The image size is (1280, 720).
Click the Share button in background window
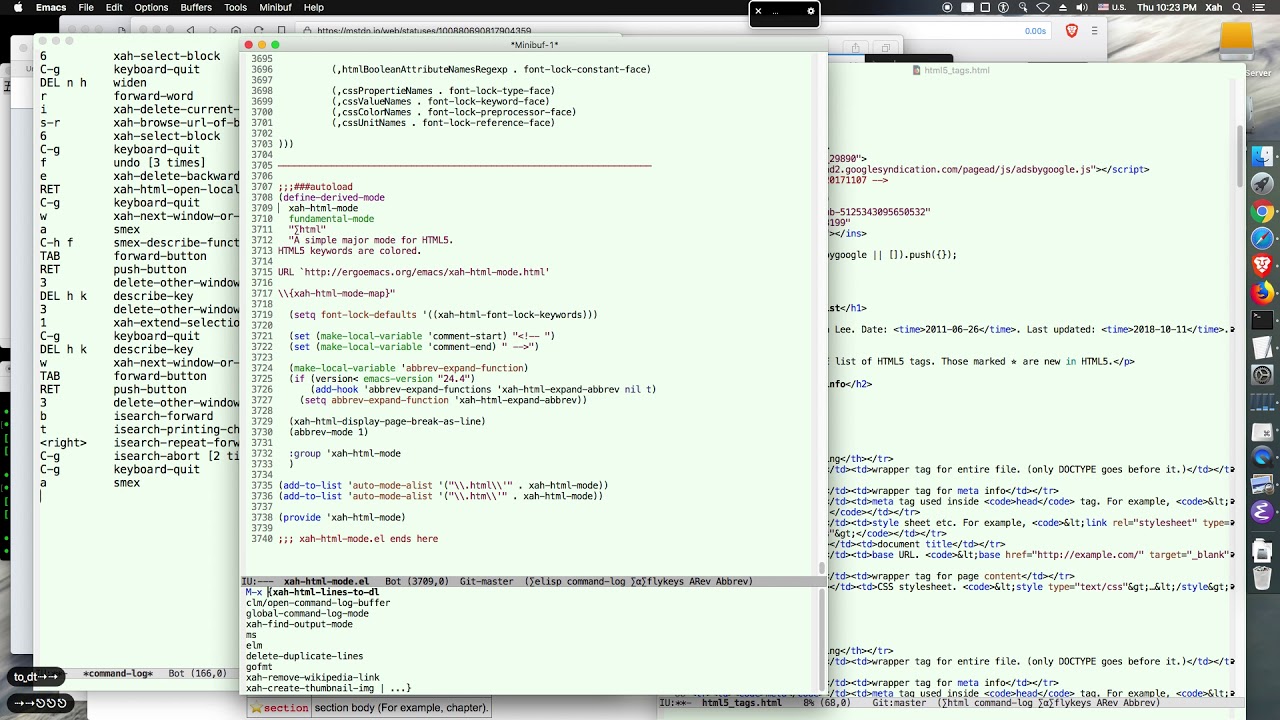pyautogui.click(x=855, y=47)
